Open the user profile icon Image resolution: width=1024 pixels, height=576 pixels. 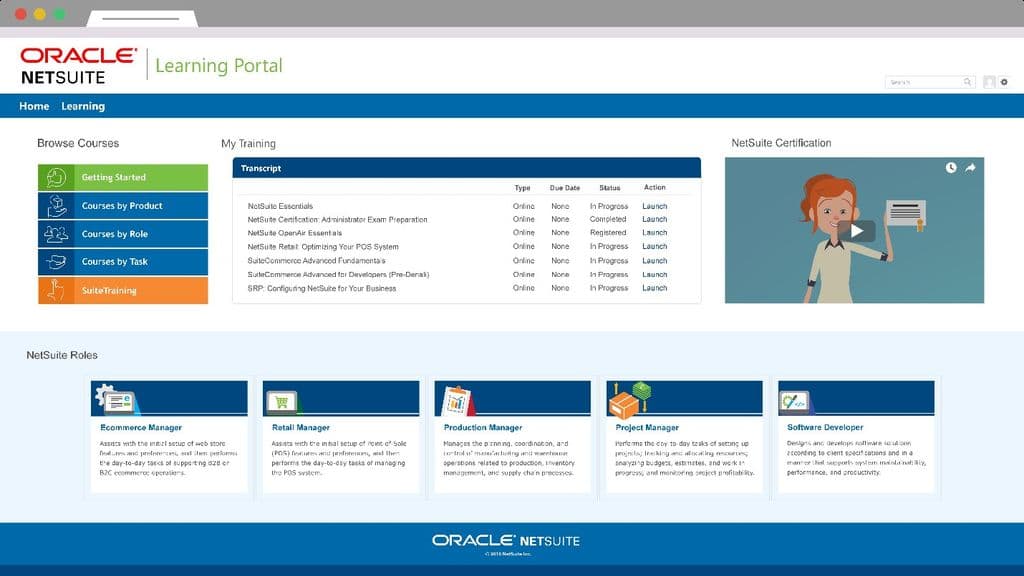point(989,82)
